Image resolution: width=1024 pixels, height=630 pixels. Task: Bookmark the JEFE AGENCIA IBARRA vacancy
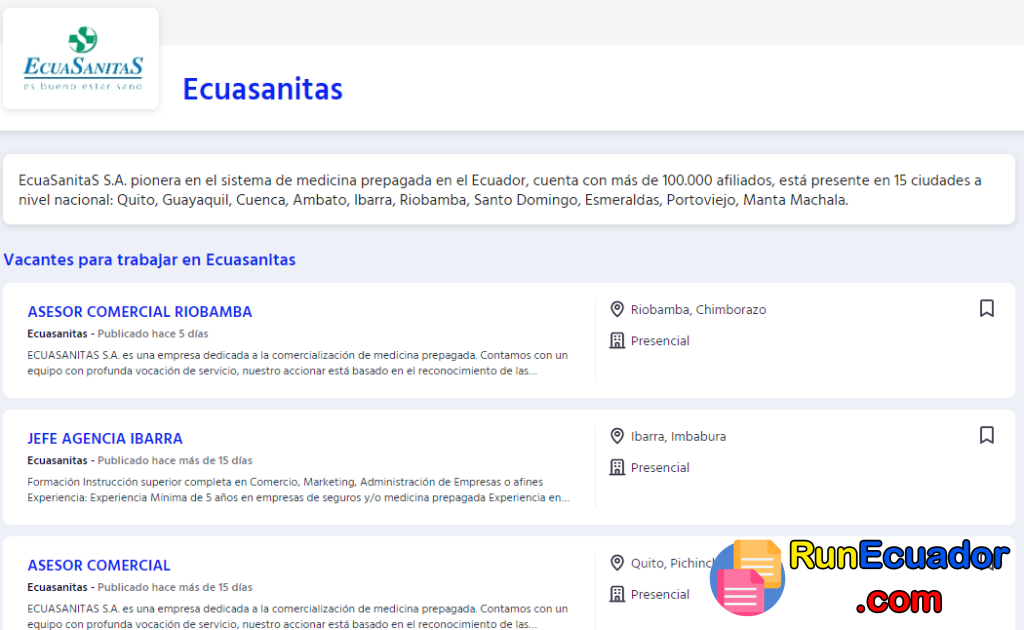[x=987, y=435]
